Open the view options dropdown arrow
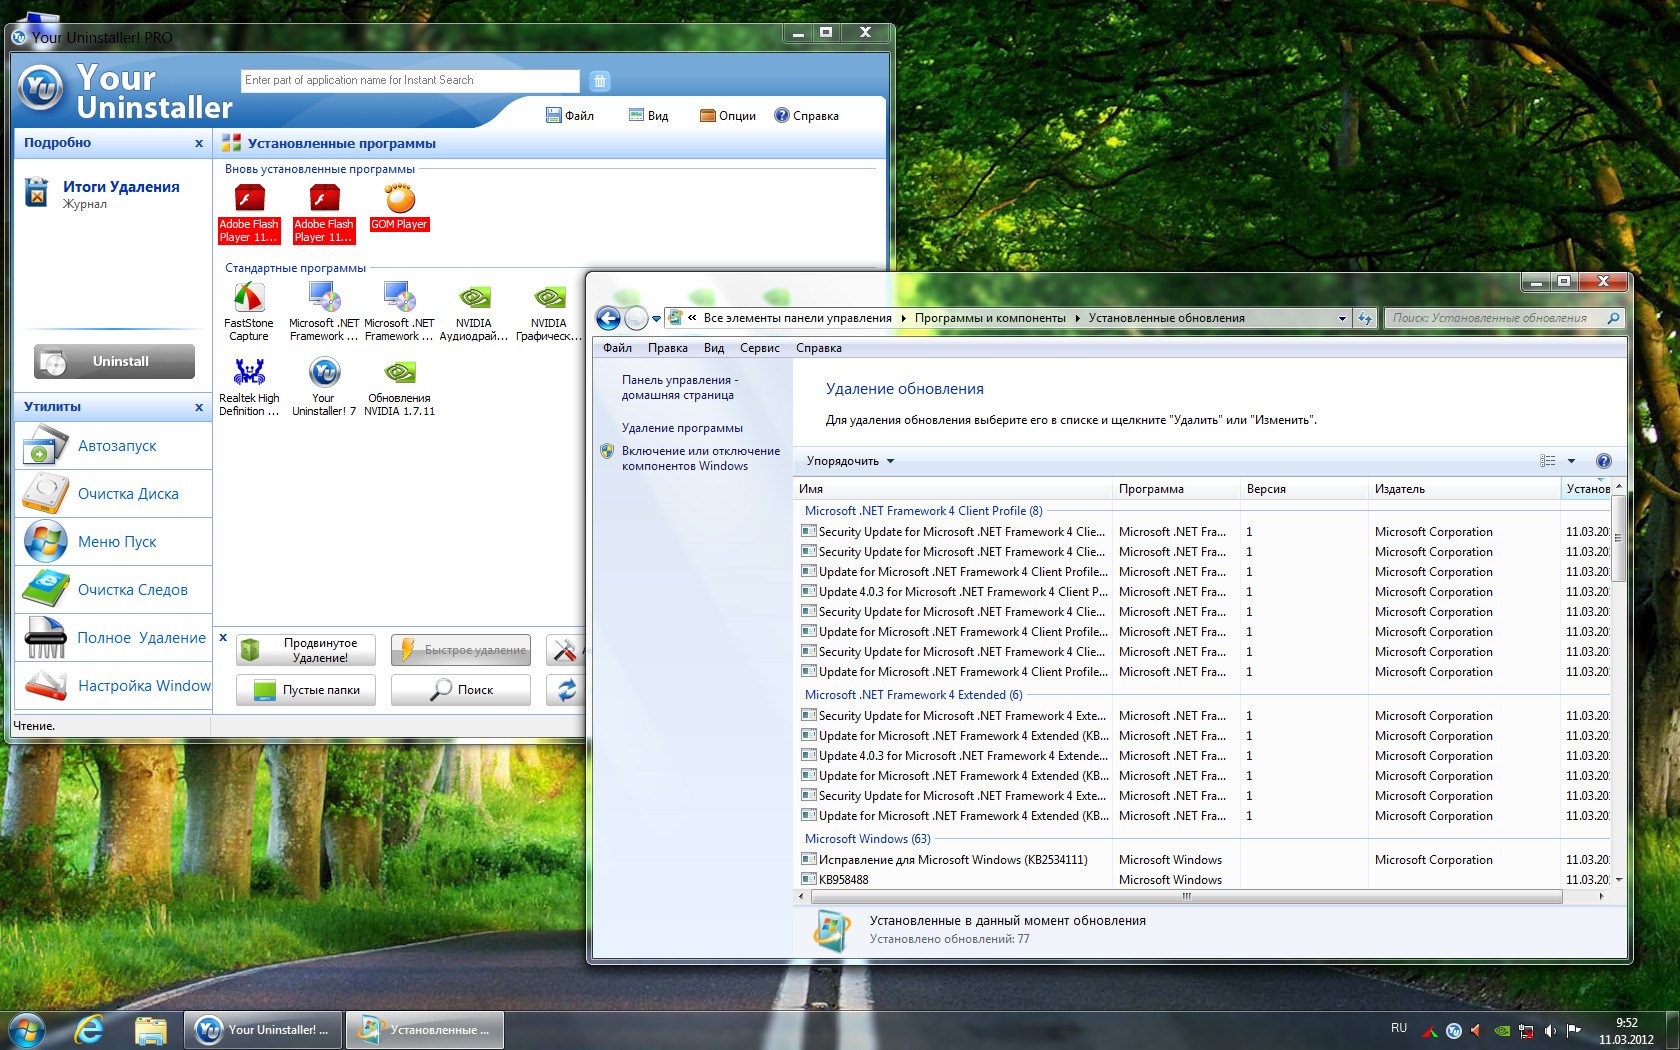Viewport: 1680px width, 1050px height. (1571, 461)
